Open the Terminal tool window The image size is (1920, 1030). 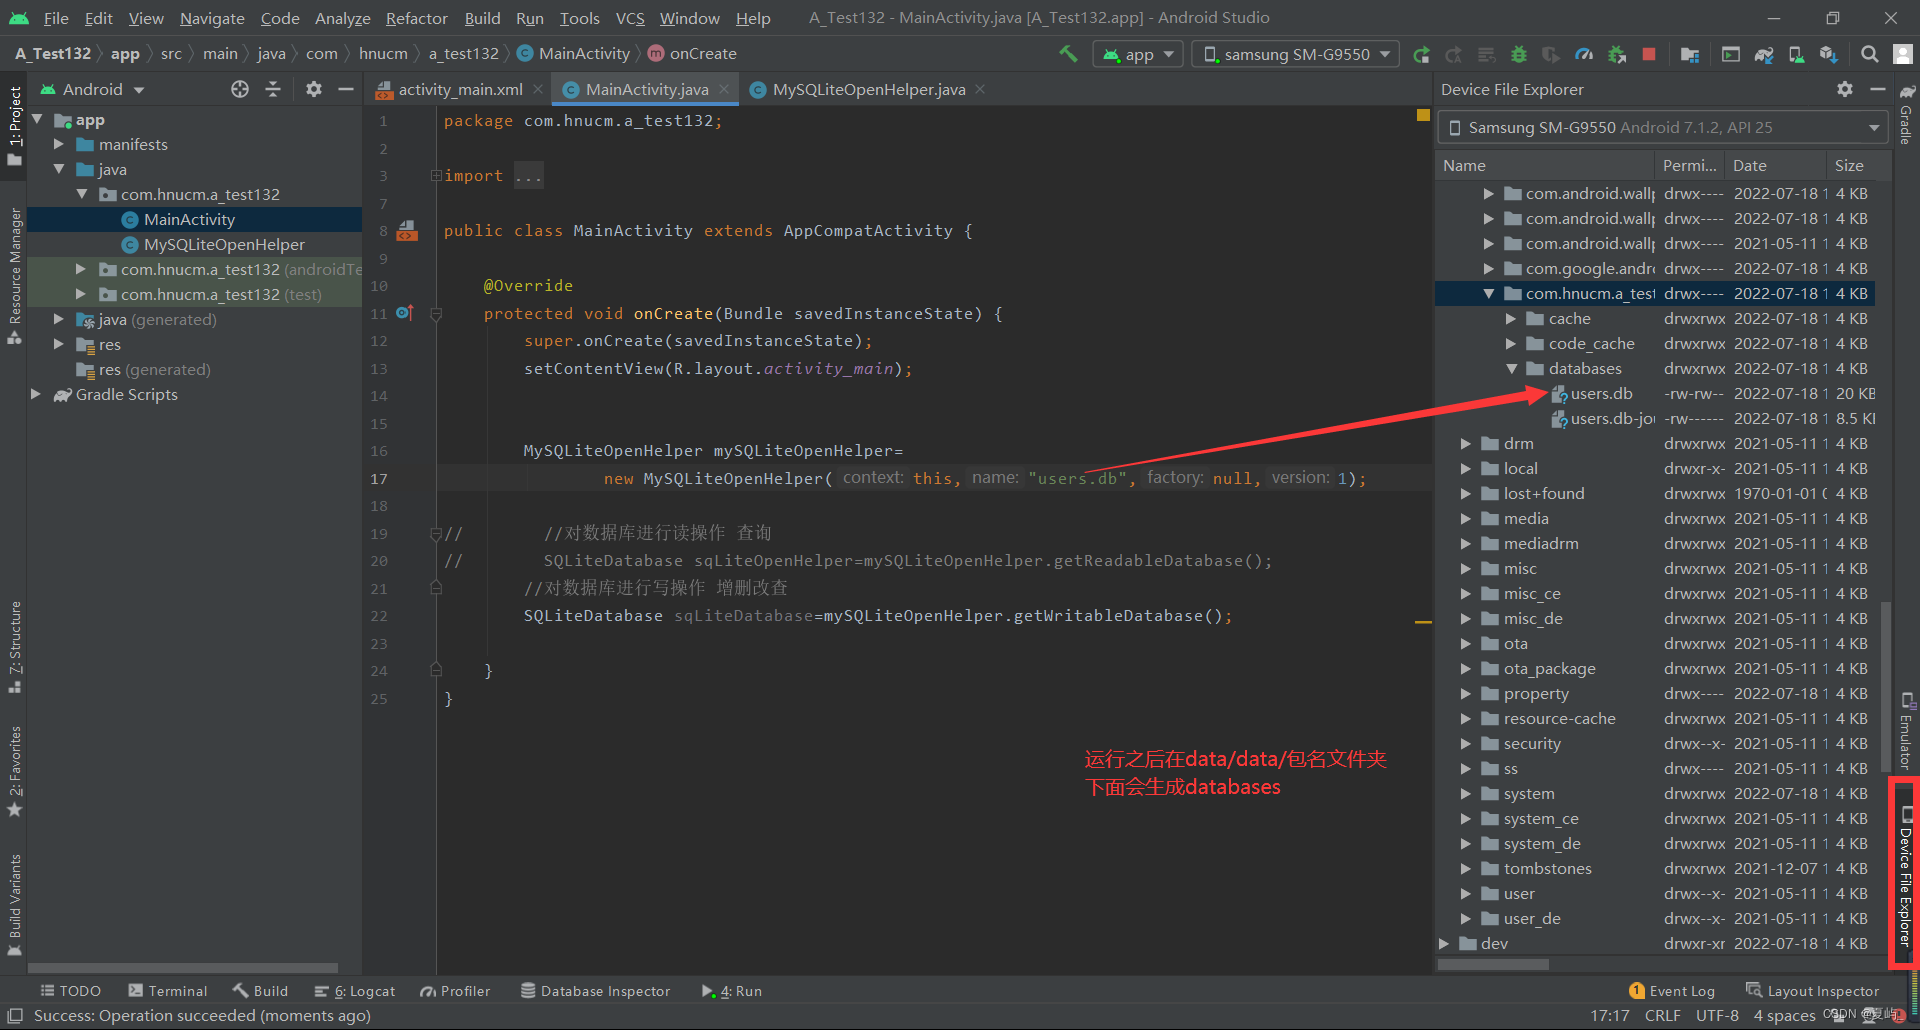click(168, 991)
